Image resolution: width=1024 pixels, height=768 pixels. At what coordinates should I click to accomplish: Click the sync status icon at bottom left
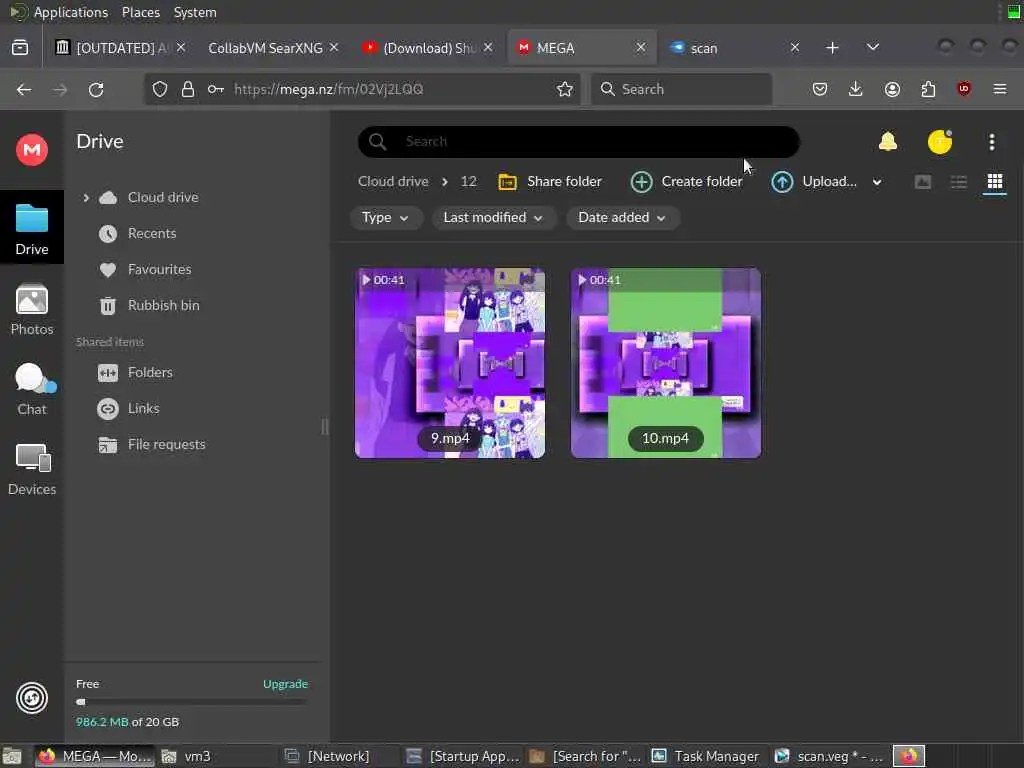tap(31, 698)
